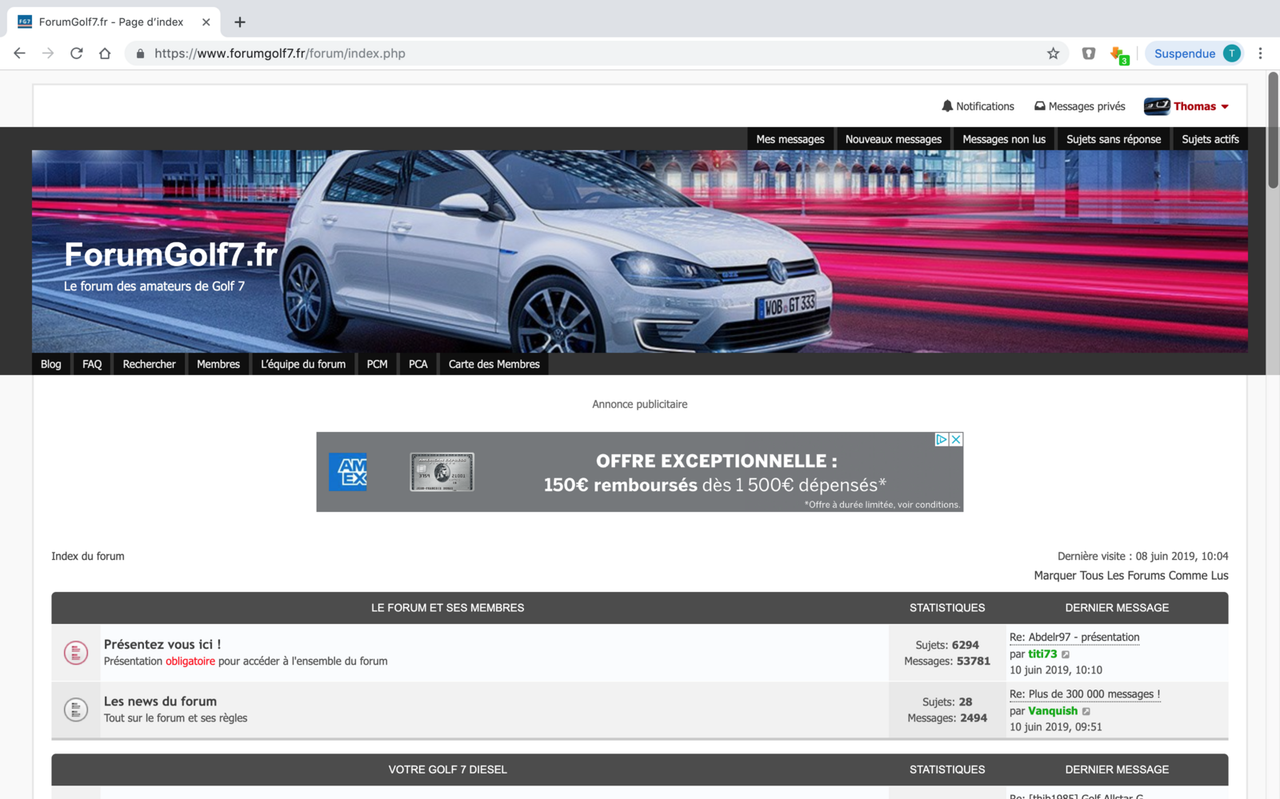Close the ForumGolf7.fr tab
Image resolution: width=1280 pixels, height=799 pixels.
click(x=206, y=21)
